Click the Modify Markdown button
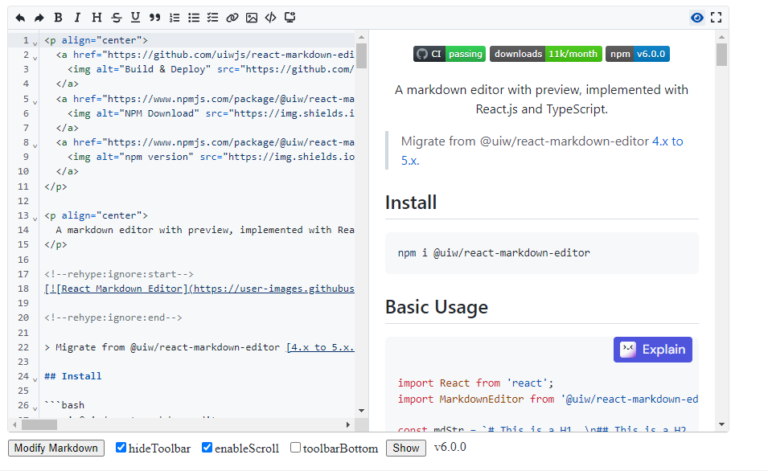Screen dimensions: 768x471 (x=56, y=448)
